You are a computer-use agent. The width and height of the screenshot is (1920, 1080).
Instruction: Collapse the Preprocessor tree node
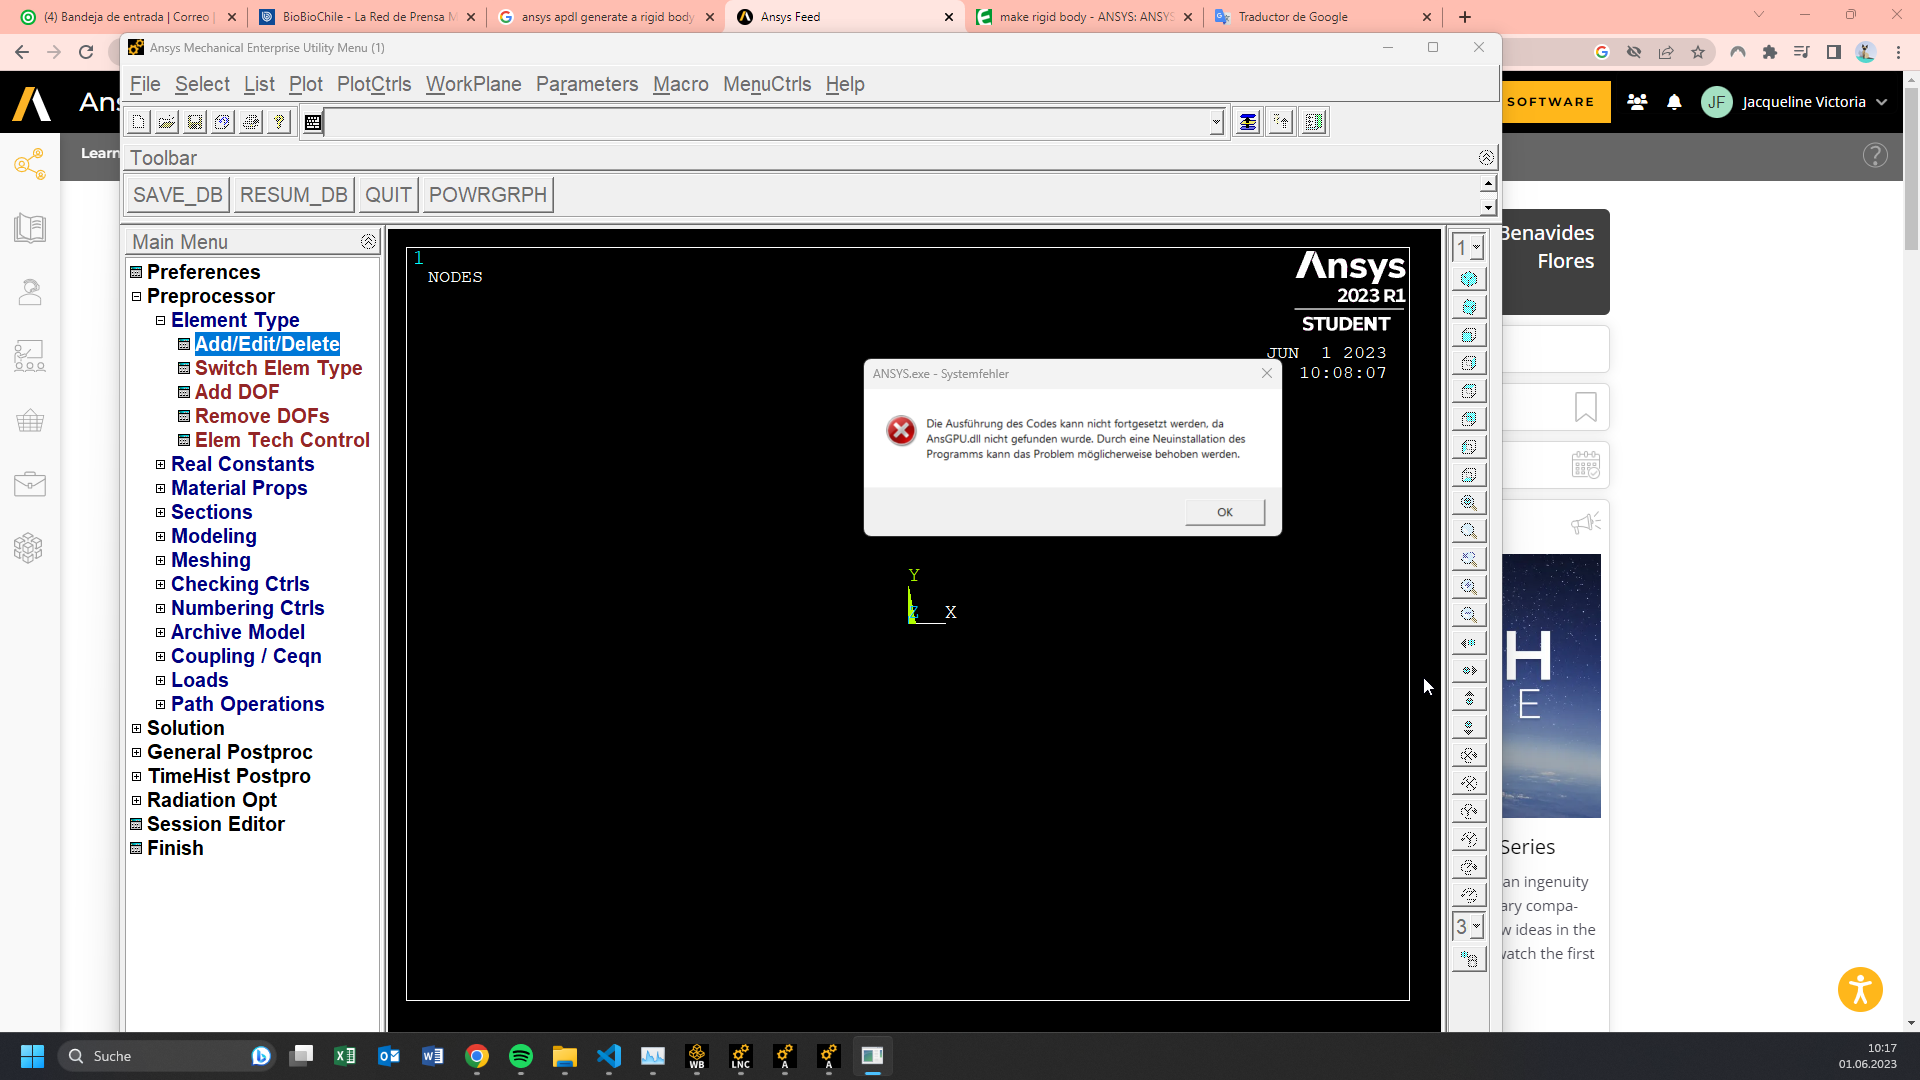(x=137, y=296)
